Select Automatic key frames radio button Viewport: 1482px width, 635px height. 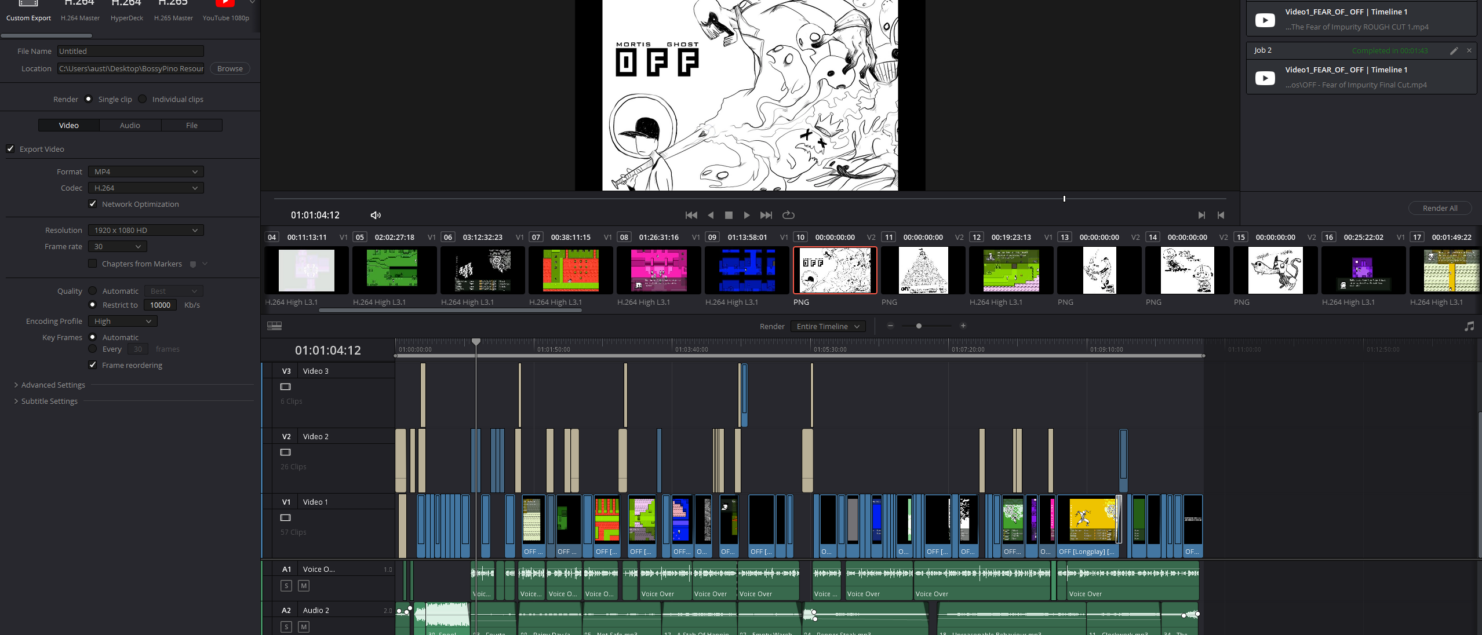click(93, 337)
